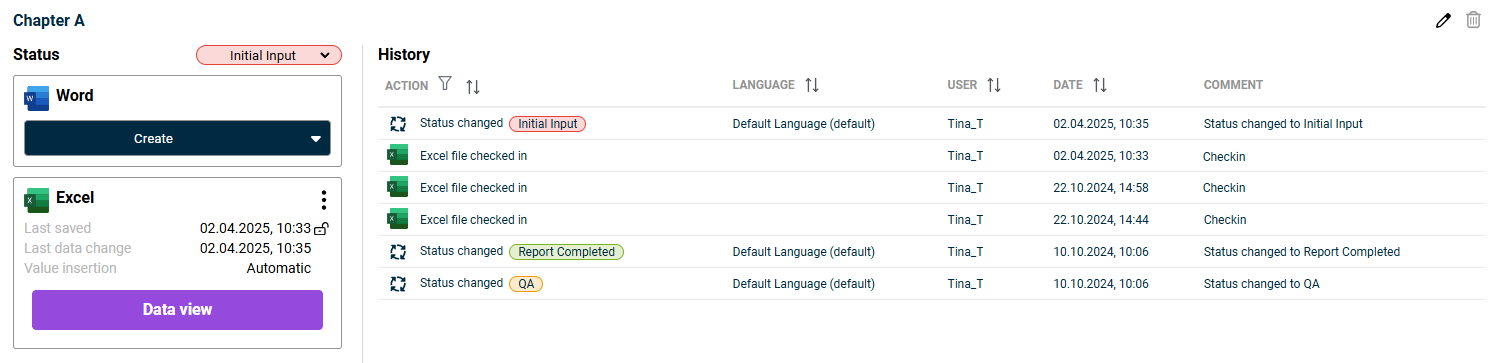Click the 'Value insertion' label

[x=70, y=268]
